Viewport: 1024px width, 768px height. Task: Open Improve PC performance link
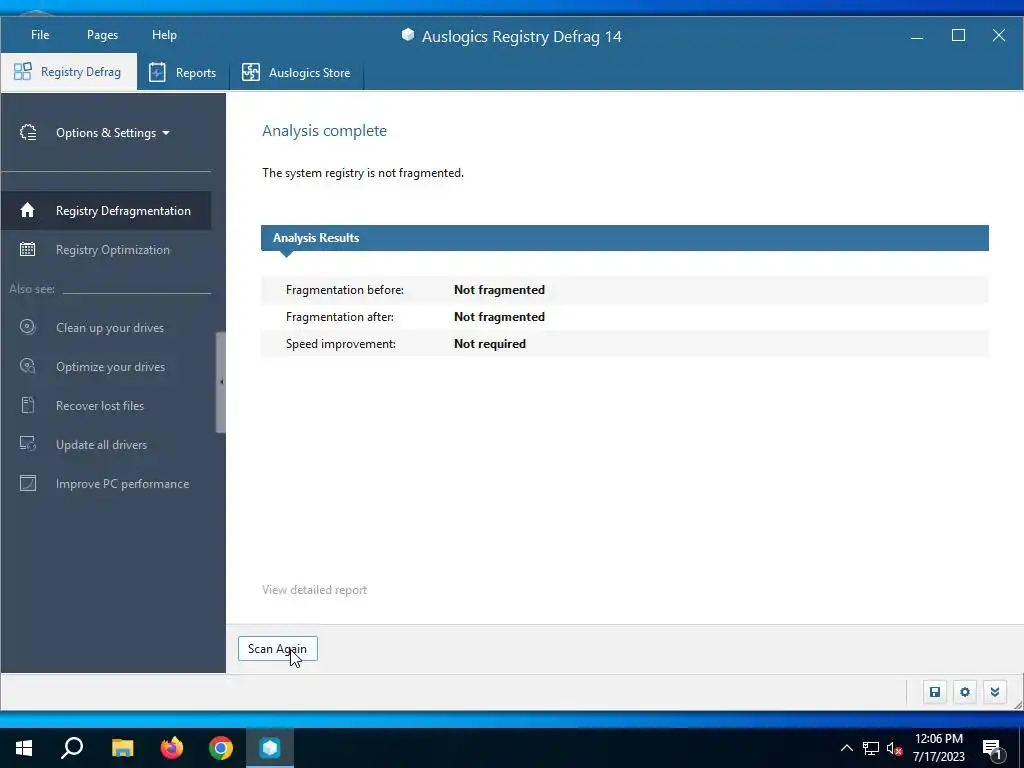coord(122,484)
